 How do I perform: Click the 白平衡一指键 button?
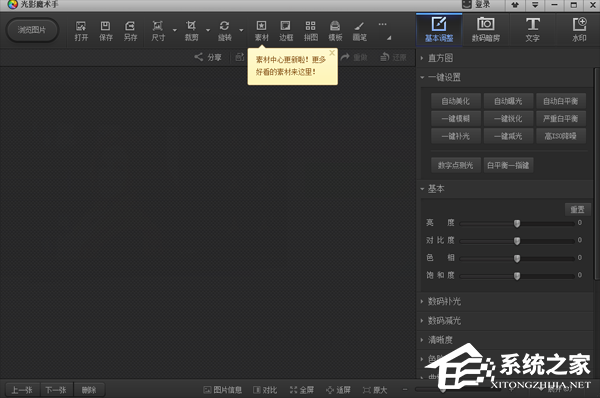[x=508, y=165]
